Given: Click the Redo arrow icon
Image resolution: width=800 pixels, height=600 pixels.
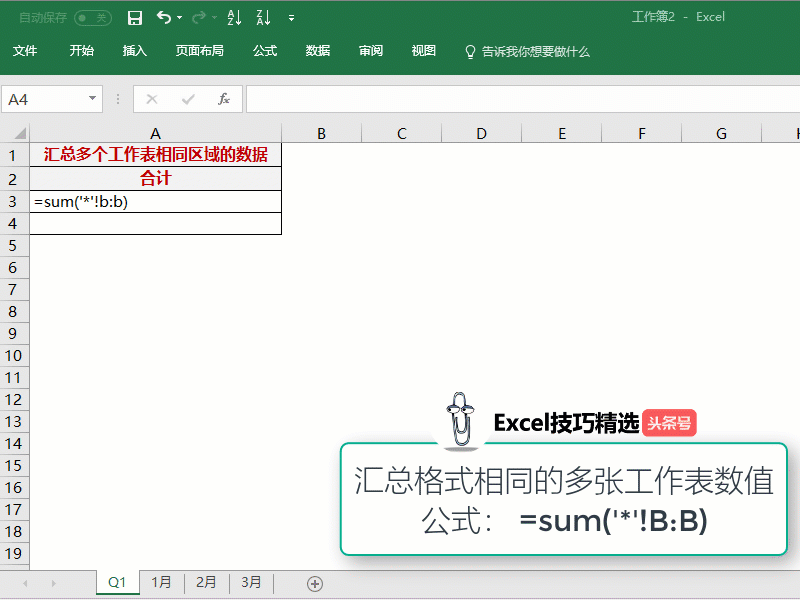Looking at the screenshot, I should pos(198,18).
